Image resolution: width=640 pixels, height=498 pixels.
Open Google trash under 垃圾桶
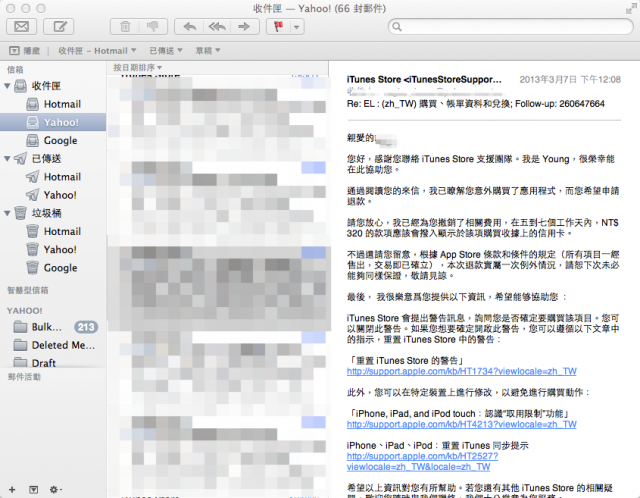click(53, 268)
